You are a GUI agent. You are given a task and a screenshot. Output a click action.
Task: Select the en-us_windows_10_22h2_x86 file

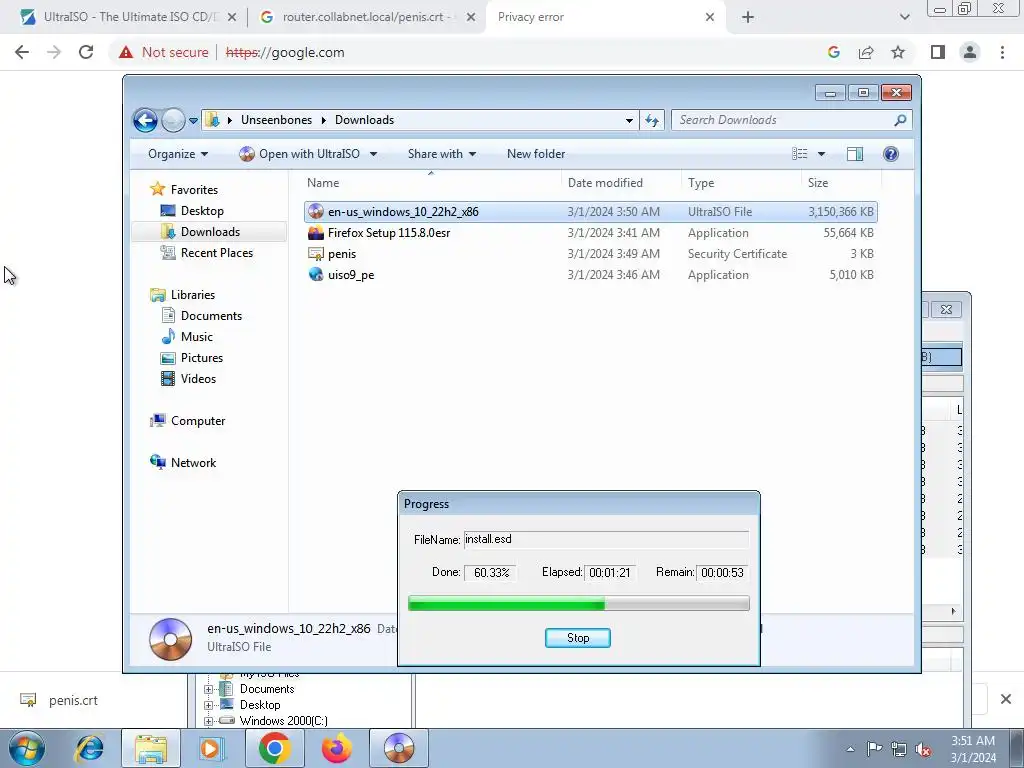pos(590,212)
